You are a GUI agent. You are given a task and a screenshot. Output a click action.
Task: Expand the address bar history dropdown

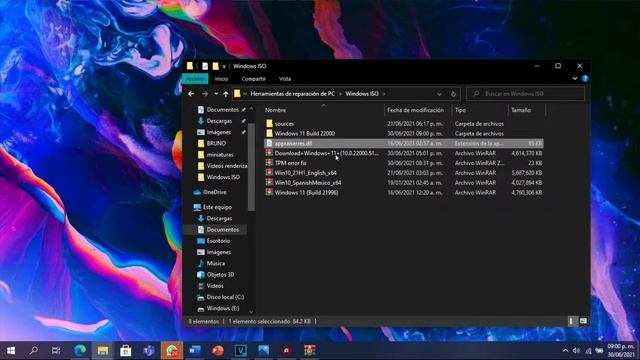(x=439, y=94)
